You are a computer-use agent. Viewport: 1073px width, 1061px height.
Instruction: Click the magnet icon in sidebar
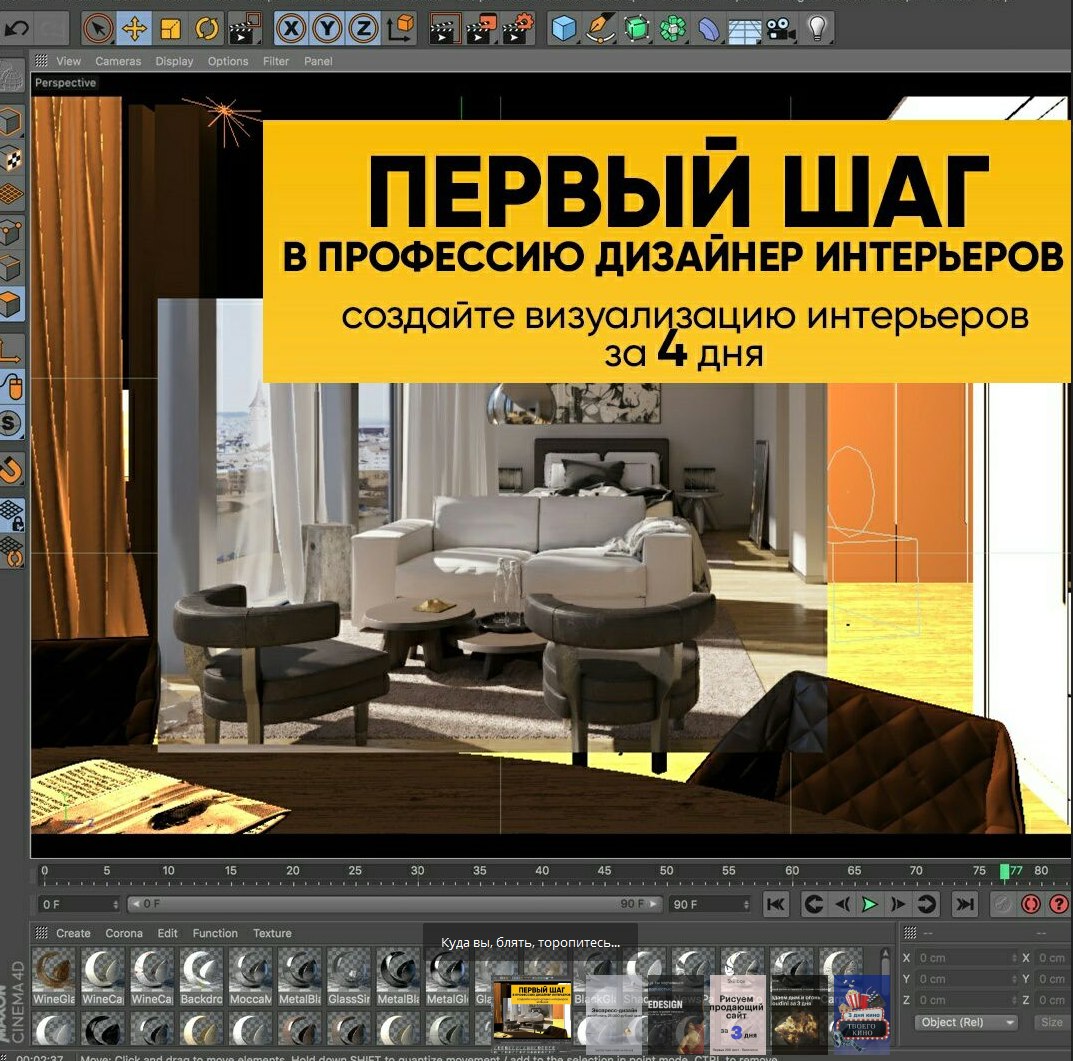[12, 470]
